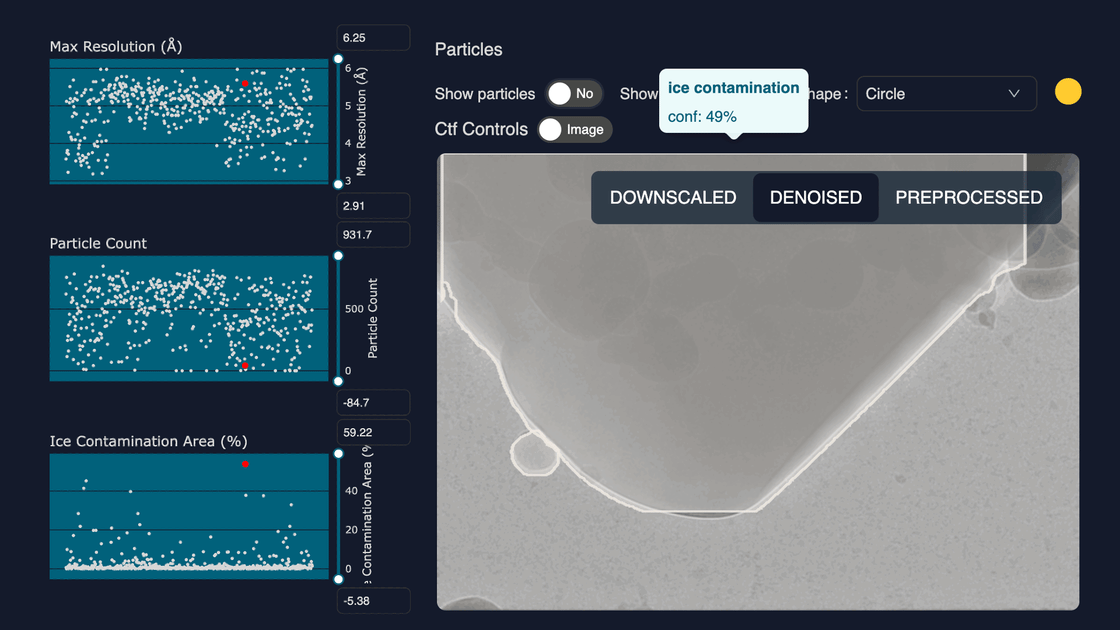
Task: Click the Max Resolution 6.25 input field
Action: pyautogui.click(x=373, y=37)
